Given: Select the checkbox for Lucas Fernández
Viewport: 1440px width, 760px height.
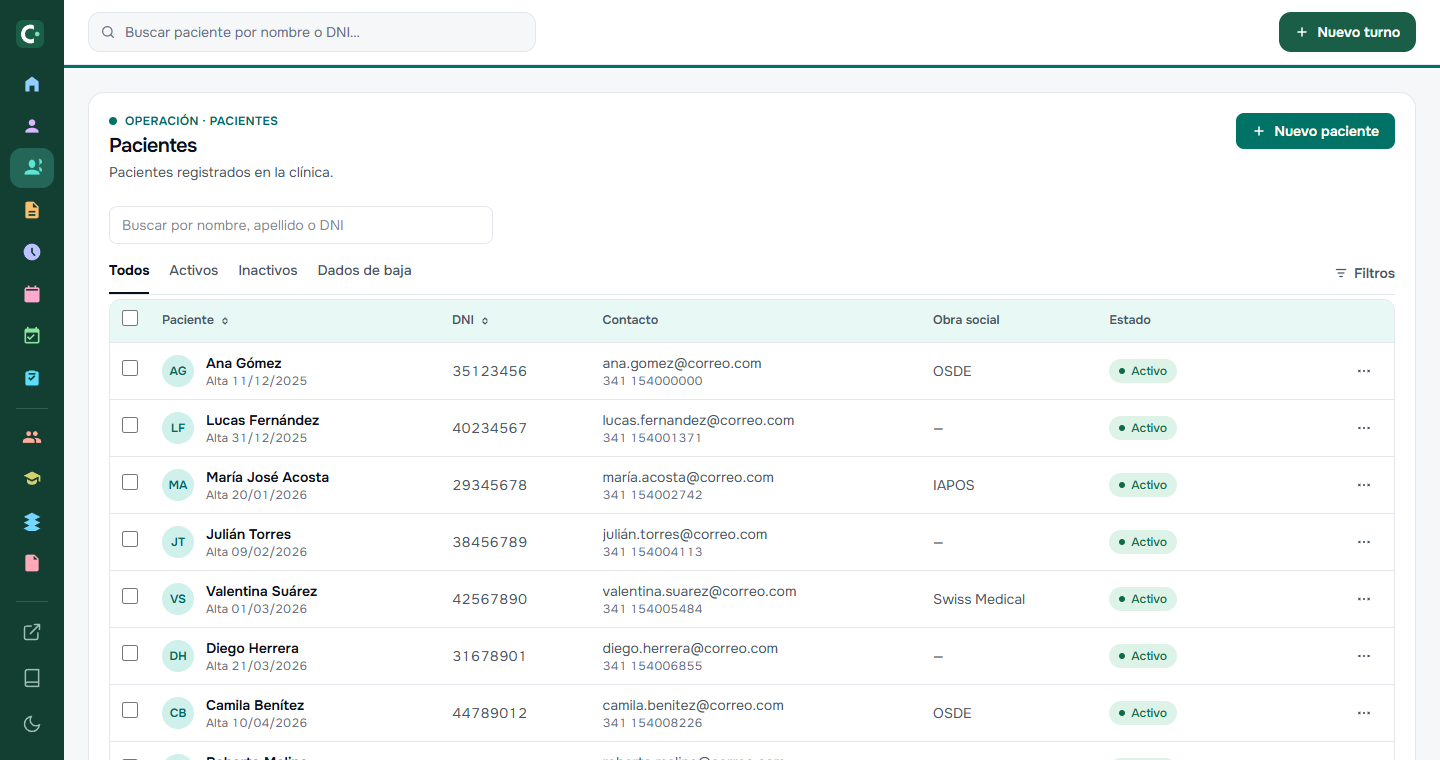Looking at the screenshot, I should click(x=130, y=425).
